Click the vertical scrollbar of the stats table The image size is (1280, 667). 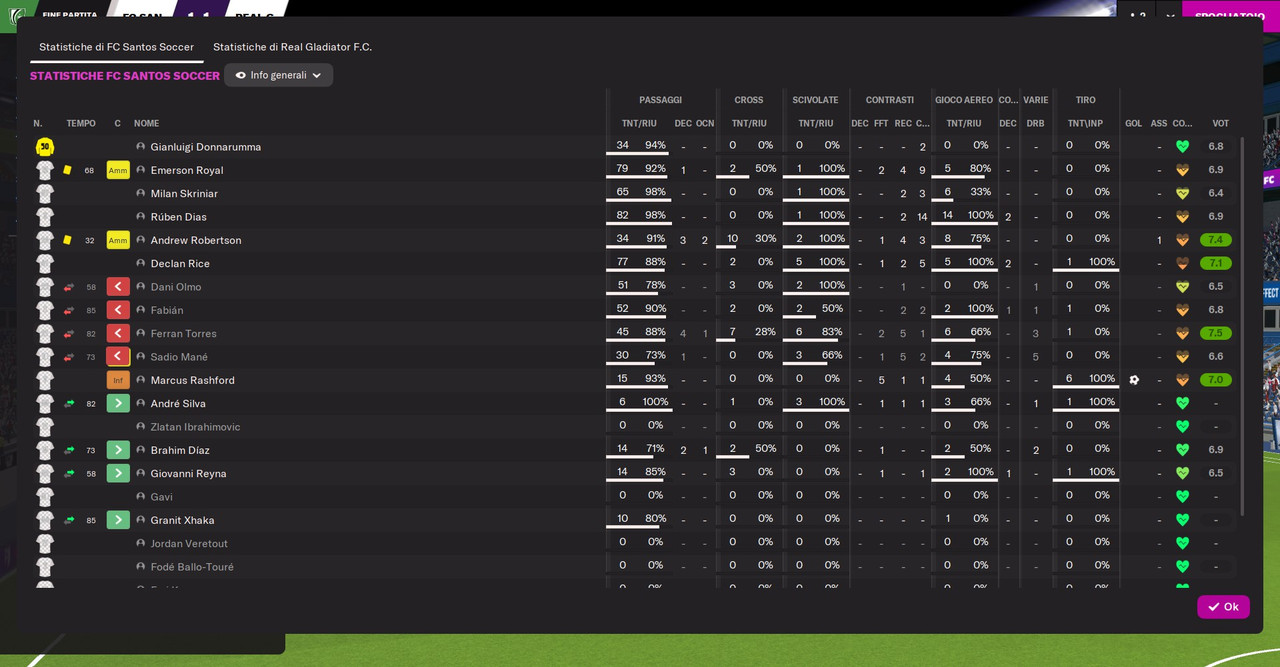click(1243, 326)
